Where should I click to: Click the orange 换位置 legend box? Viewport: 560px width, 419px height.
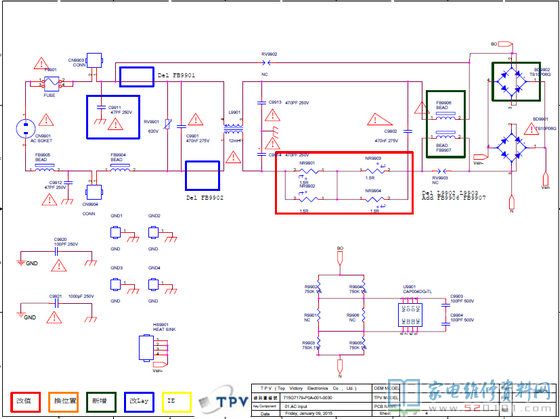[x=63, y=402]
